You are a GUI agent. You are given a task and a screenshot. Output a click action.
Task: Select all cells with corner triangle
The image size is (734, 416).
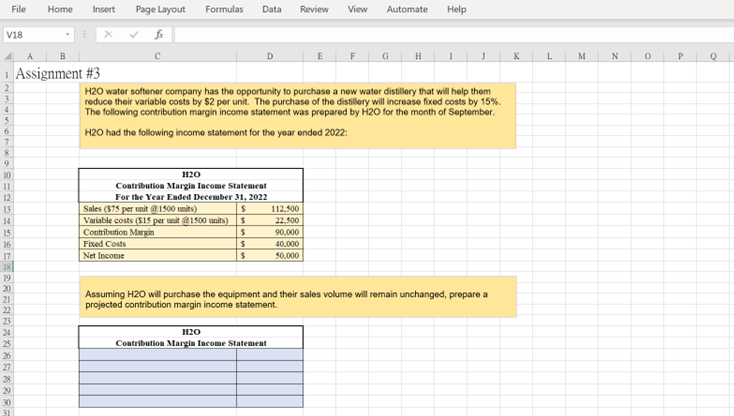pyautogui.click(x=7, y=56)
